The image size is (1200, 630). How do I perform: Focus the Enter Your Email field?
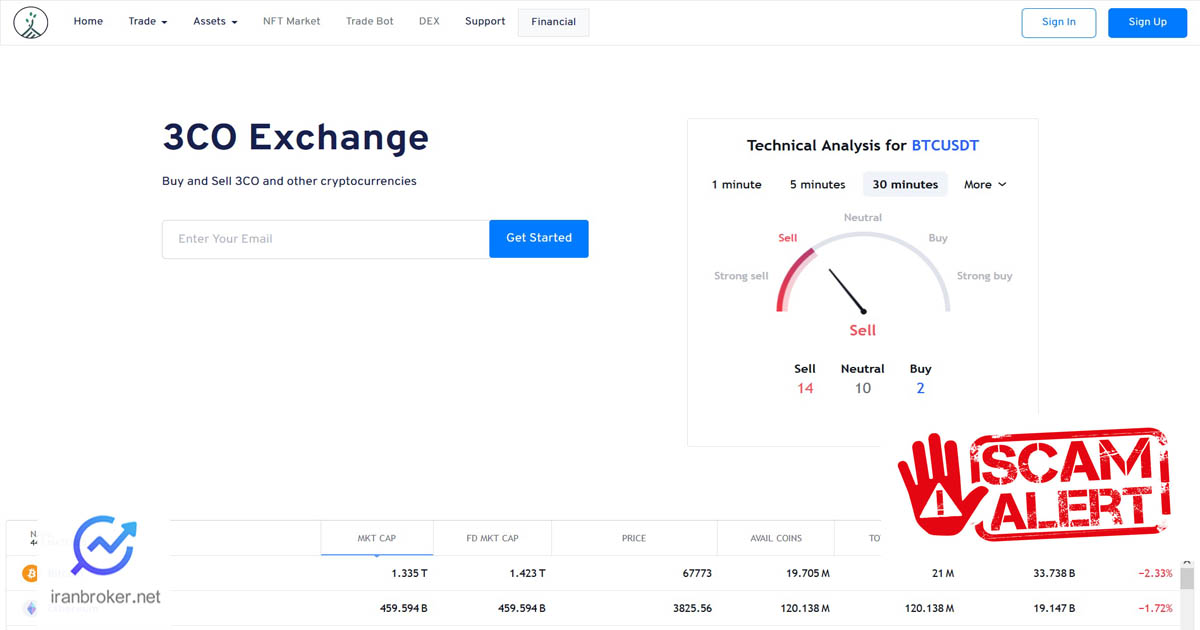(325, 239)
